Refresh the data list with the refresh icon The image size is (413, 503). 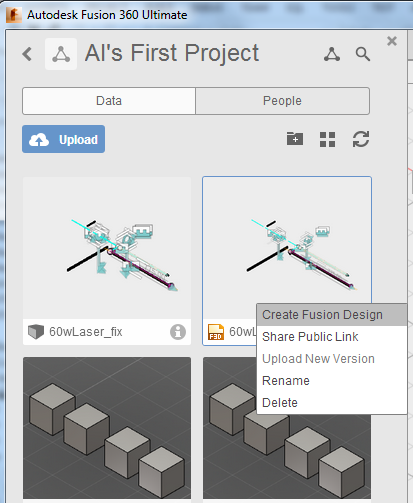pyautogui.click(x=361, y=139)
